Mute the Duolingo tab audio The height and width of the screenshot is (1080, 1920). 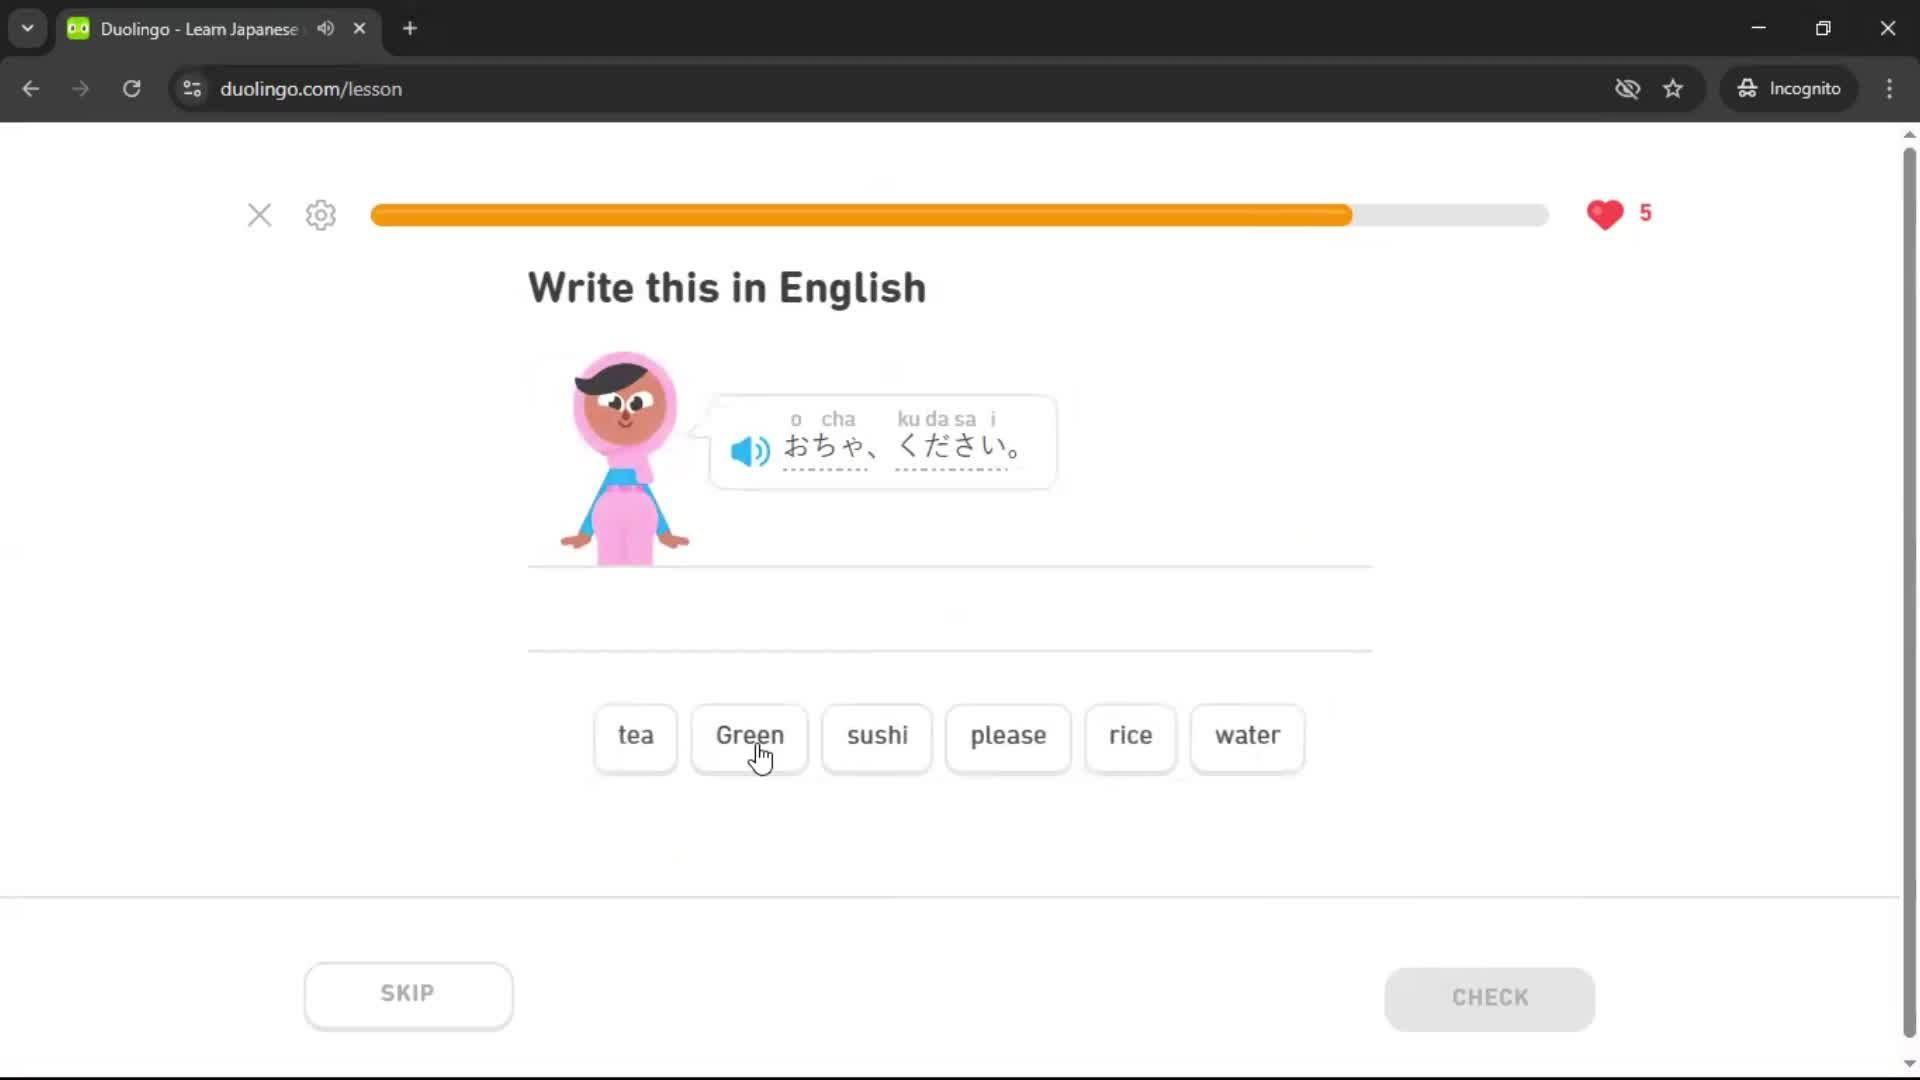click(x=324, y=28)
